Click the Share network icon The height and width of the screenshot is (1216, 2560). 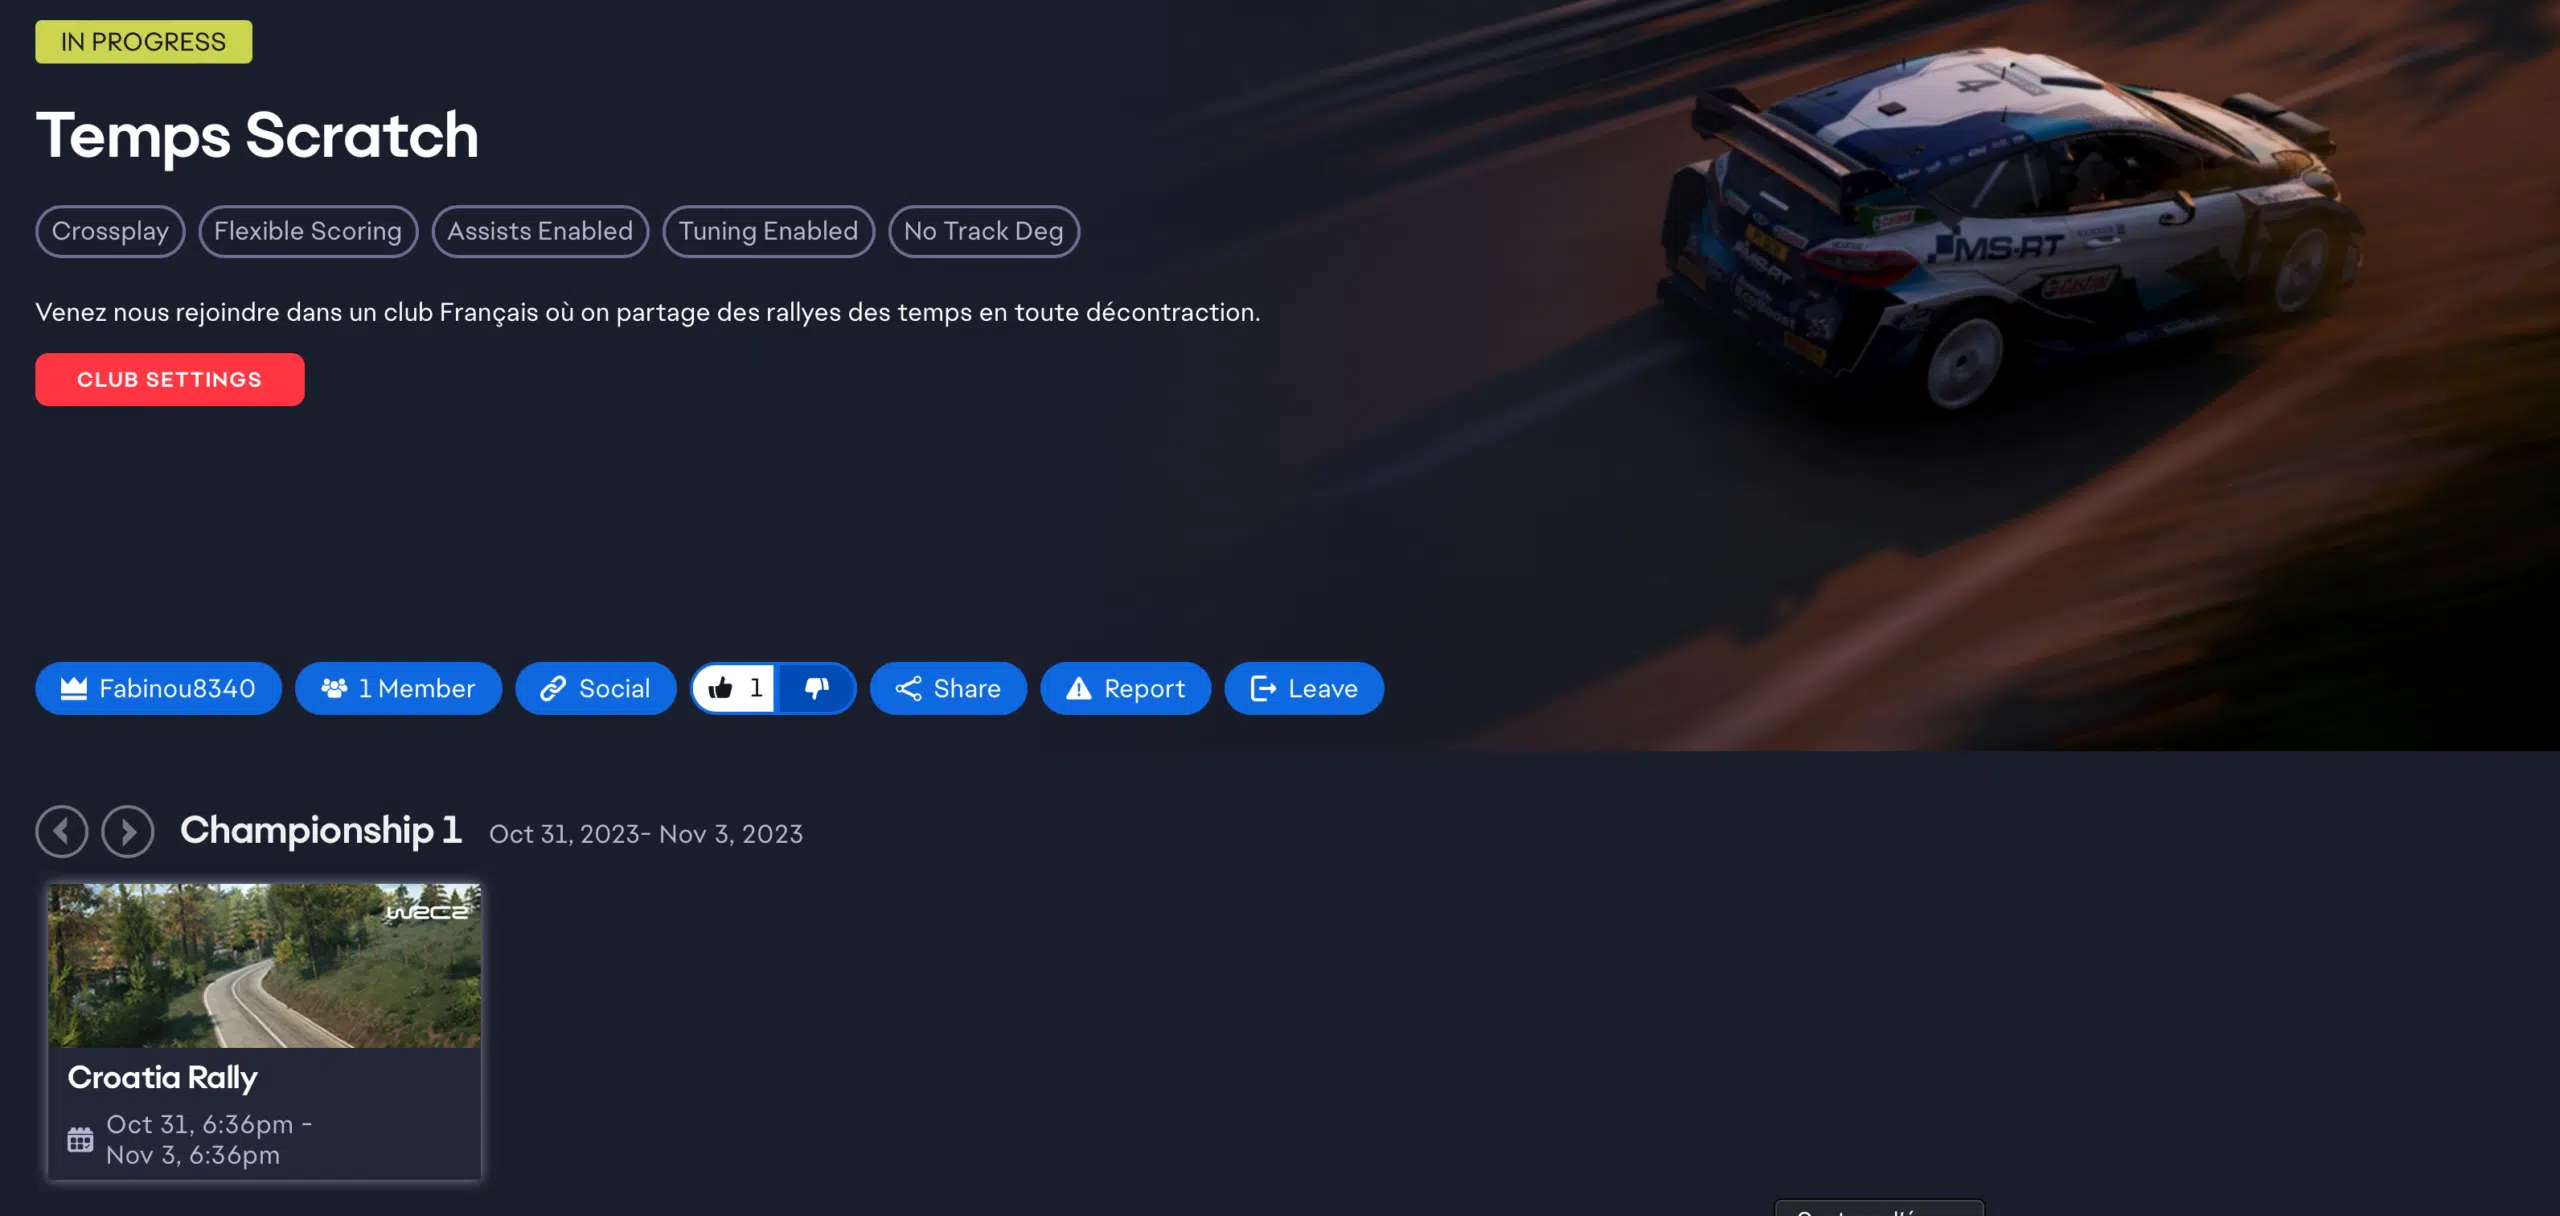click(x=908, y=688)
